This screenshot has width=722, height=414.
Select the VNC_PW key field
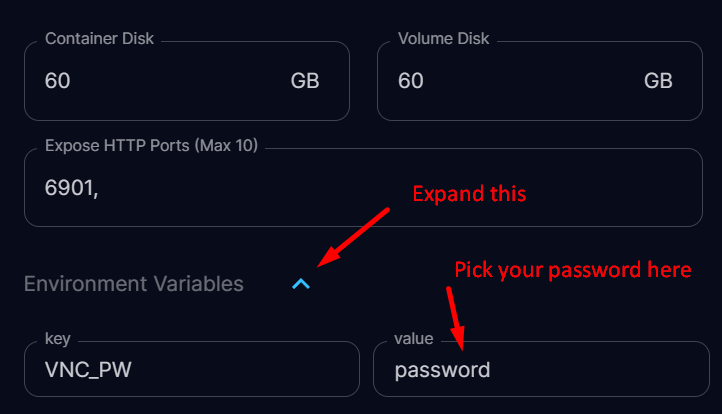(x=191, y=370)
